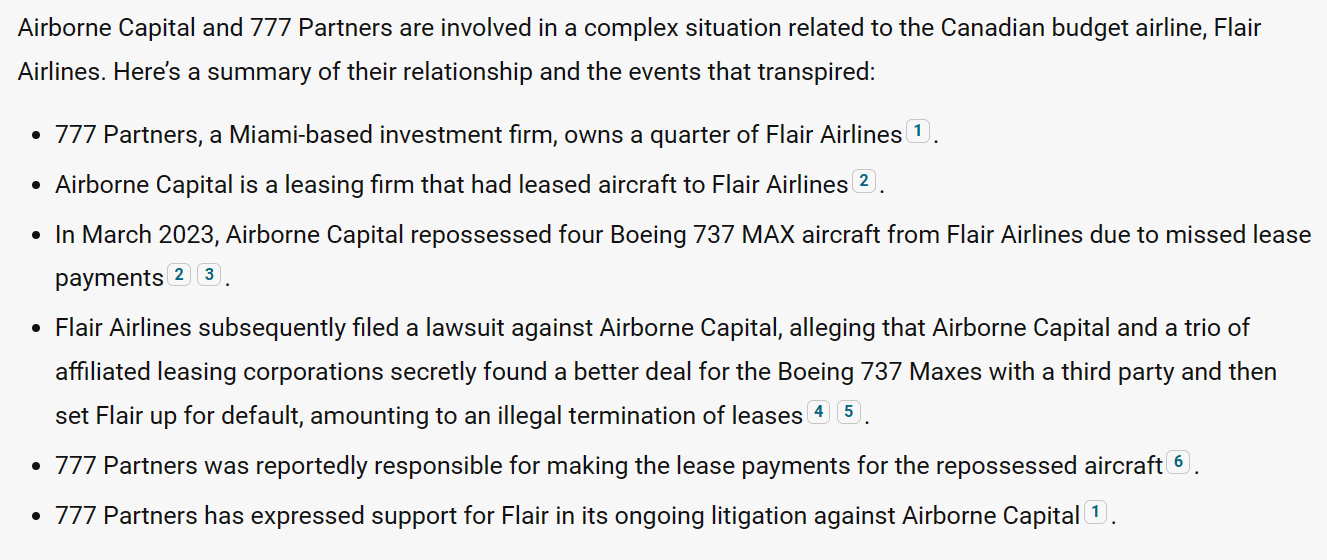Open citation 3 in the repossession bullet
This screenshot has height=560, width=1327.
click(209, 275)
